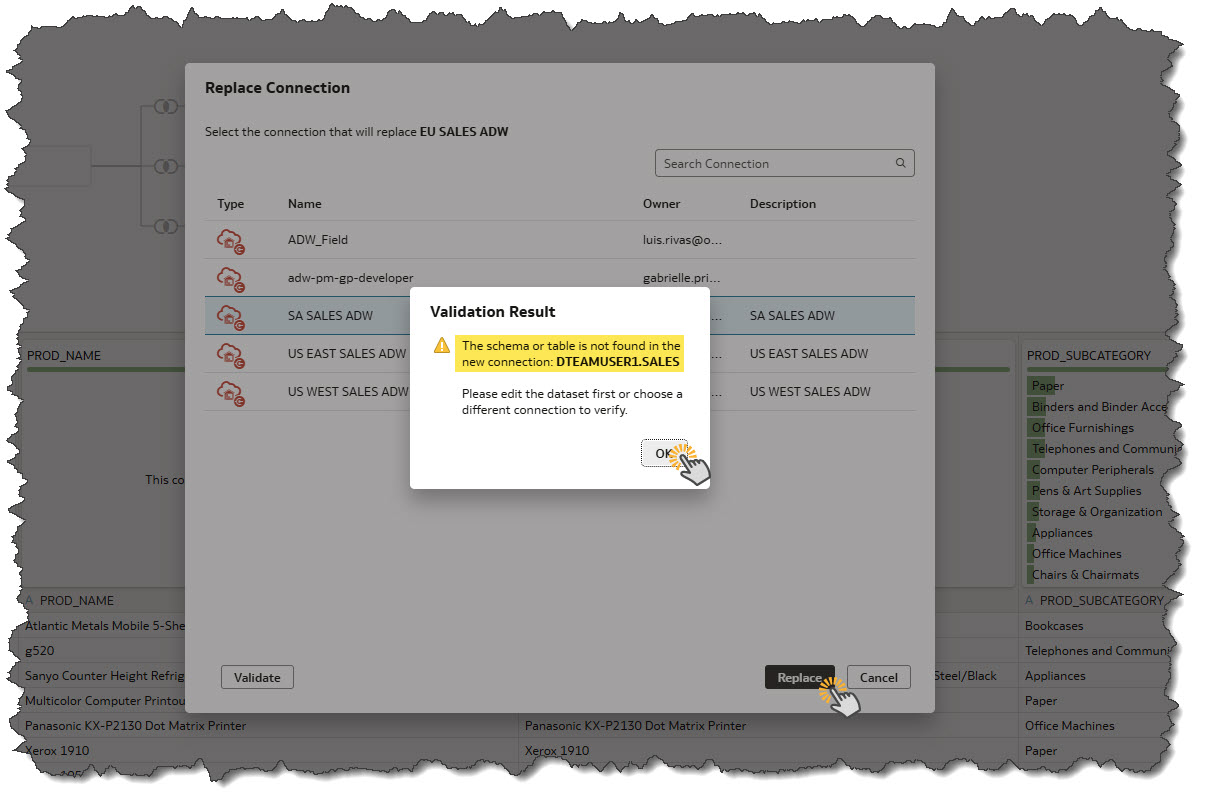This screenshot has width=1207, height=800.
Task: Click Computer Peripherals in subcategory list
Action: tap(1093, 470)
